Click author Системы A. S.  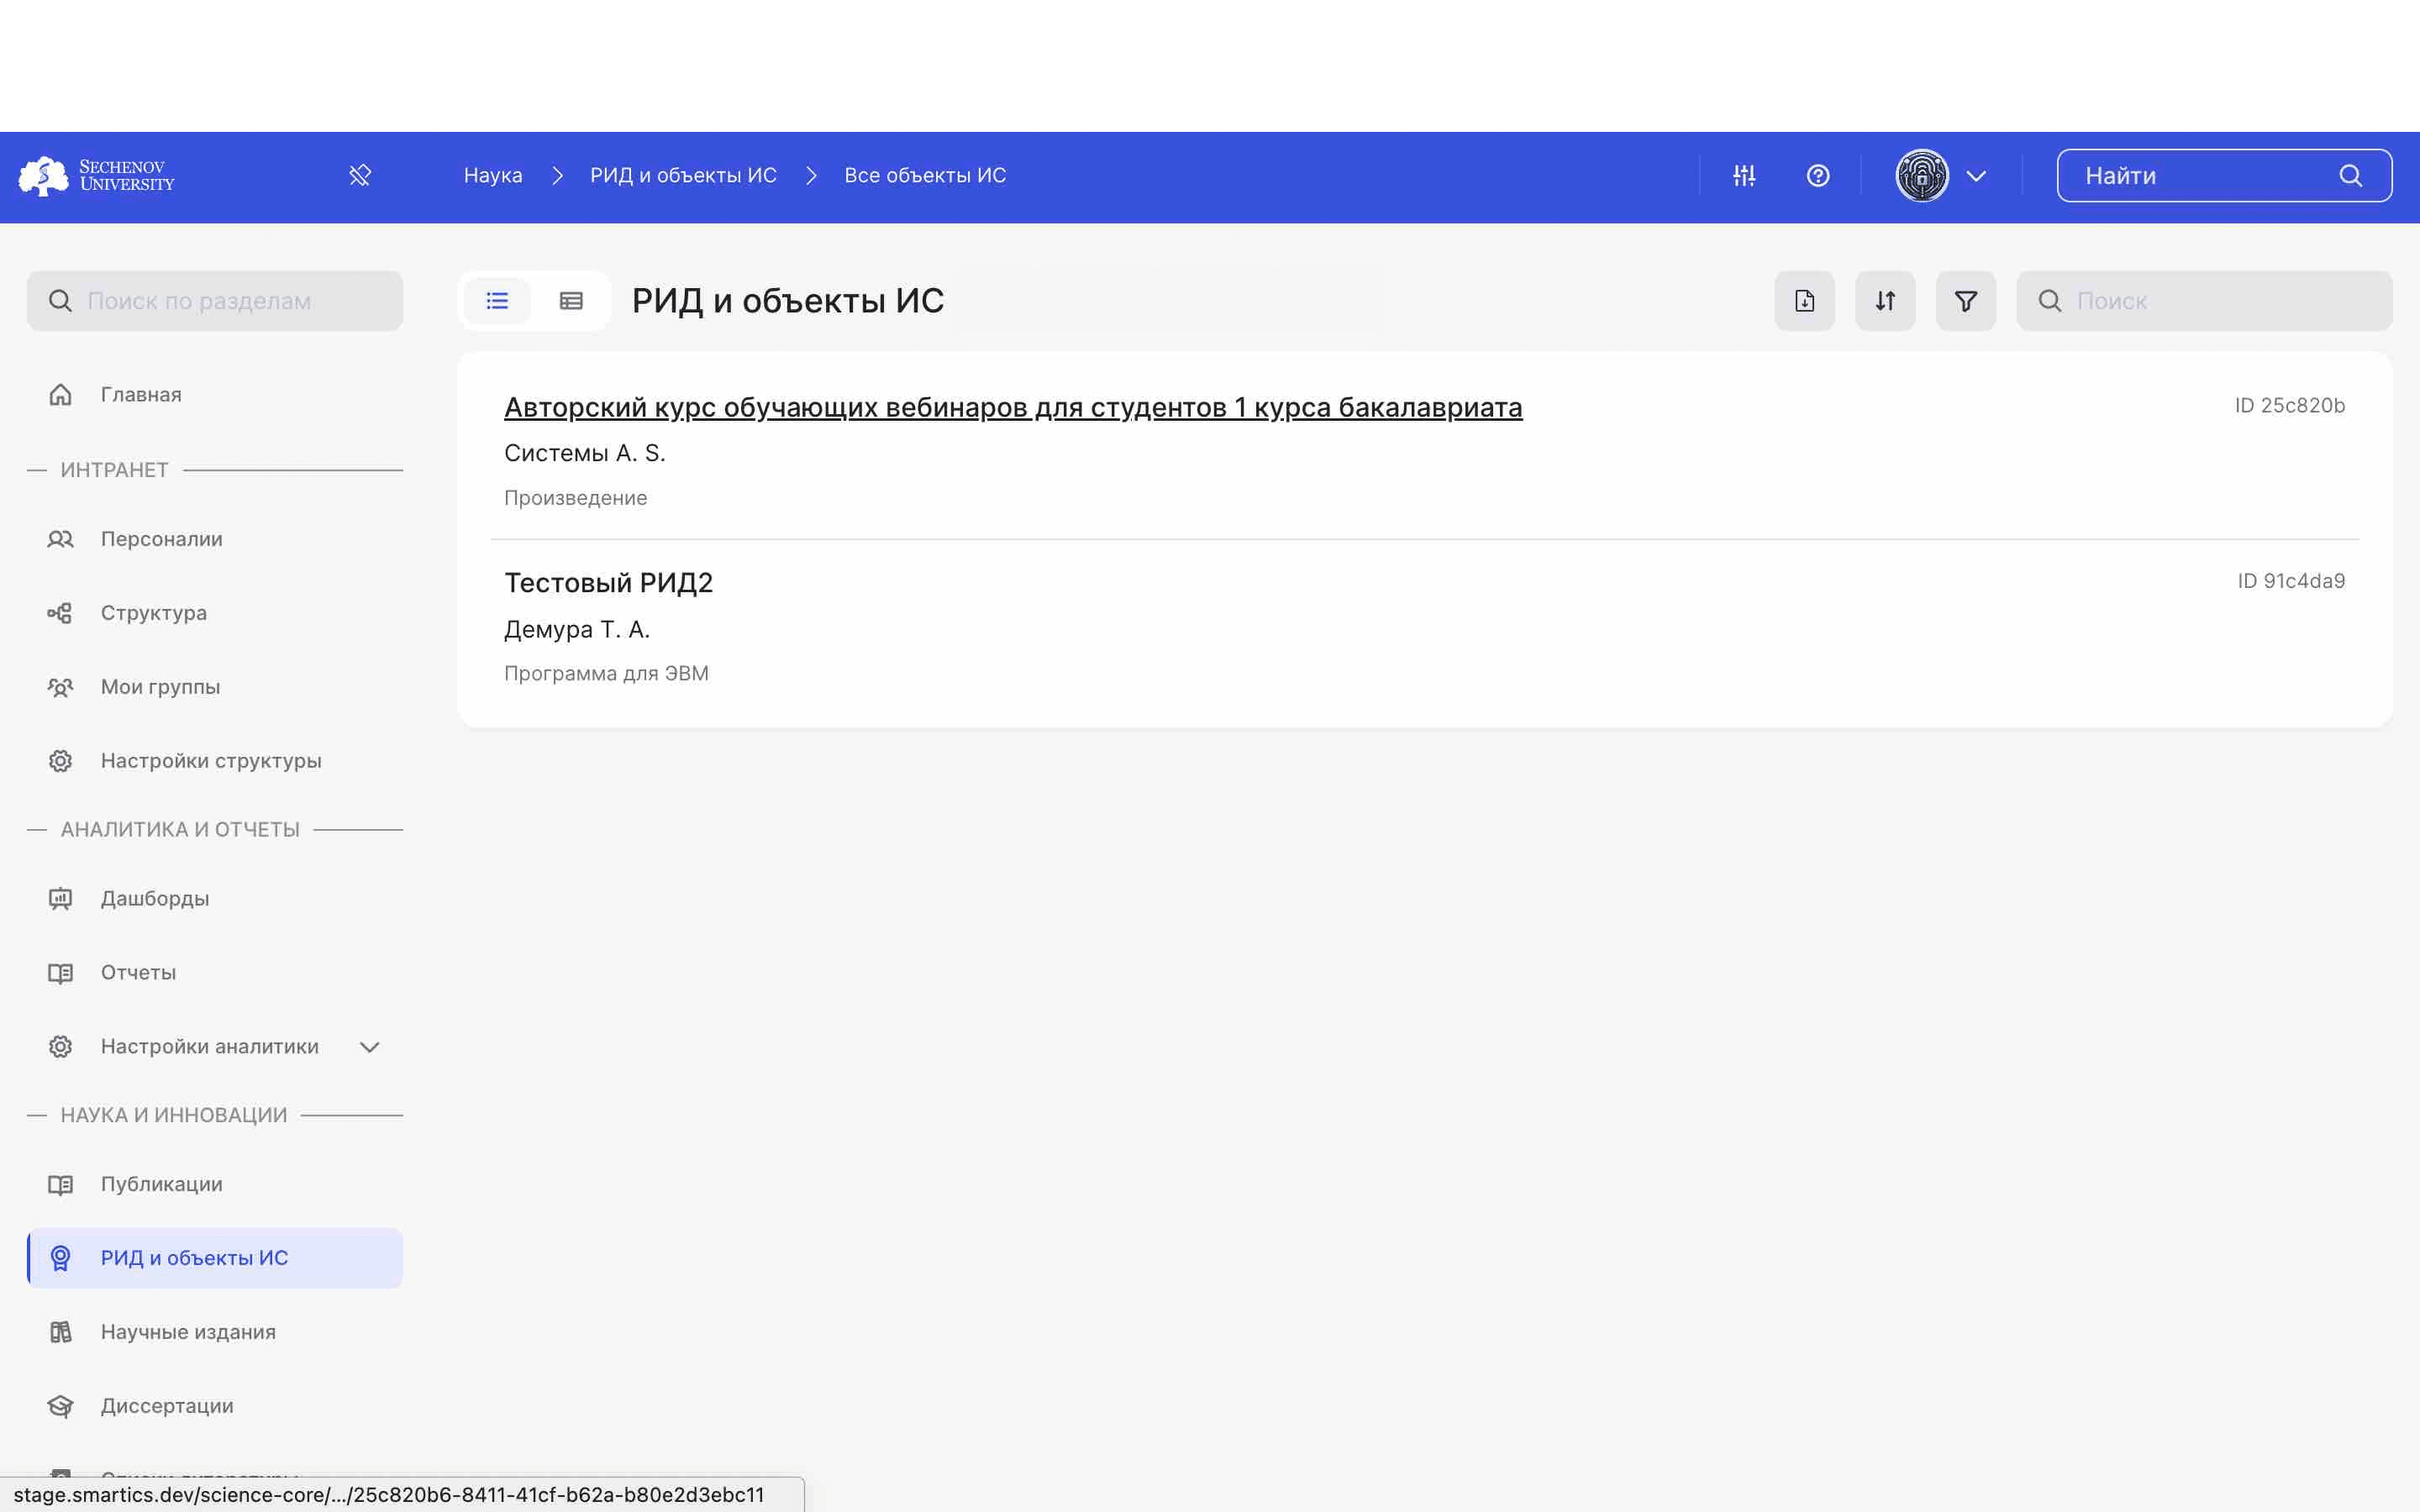(x=585, y=453)
